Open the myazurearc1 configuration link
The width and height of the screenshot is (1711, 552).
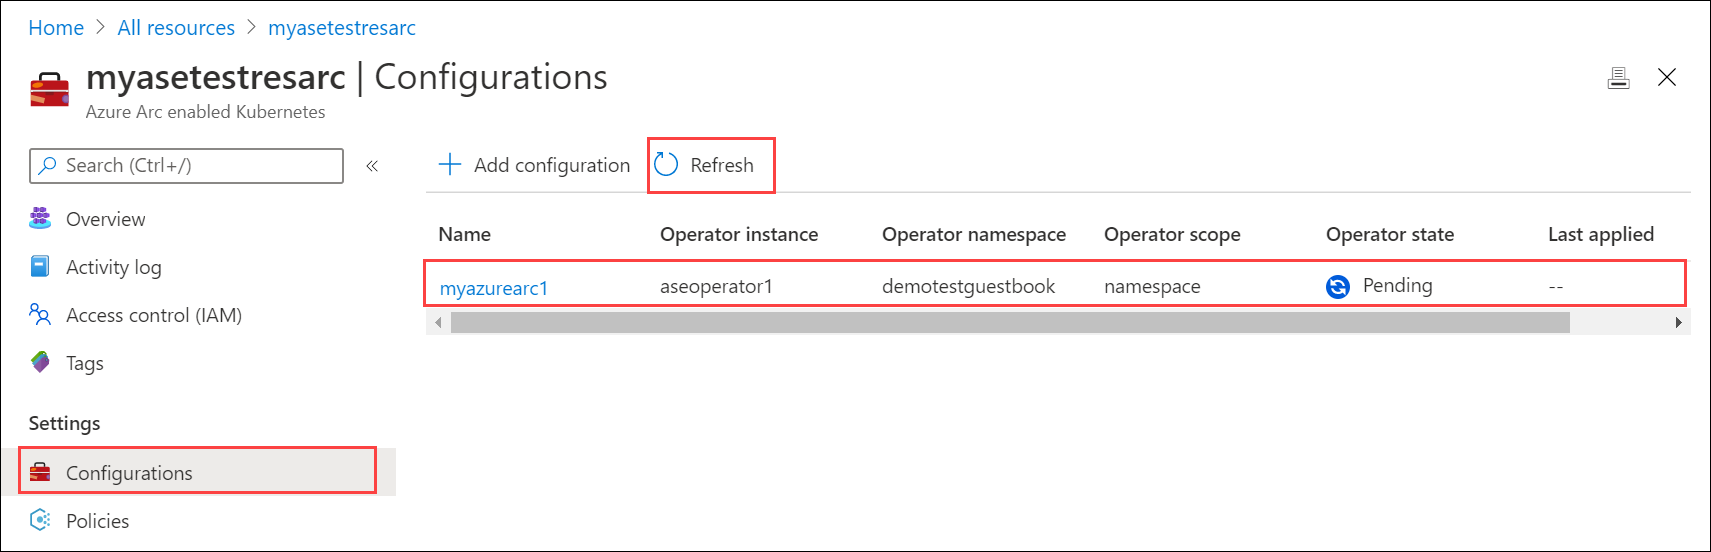494,288
